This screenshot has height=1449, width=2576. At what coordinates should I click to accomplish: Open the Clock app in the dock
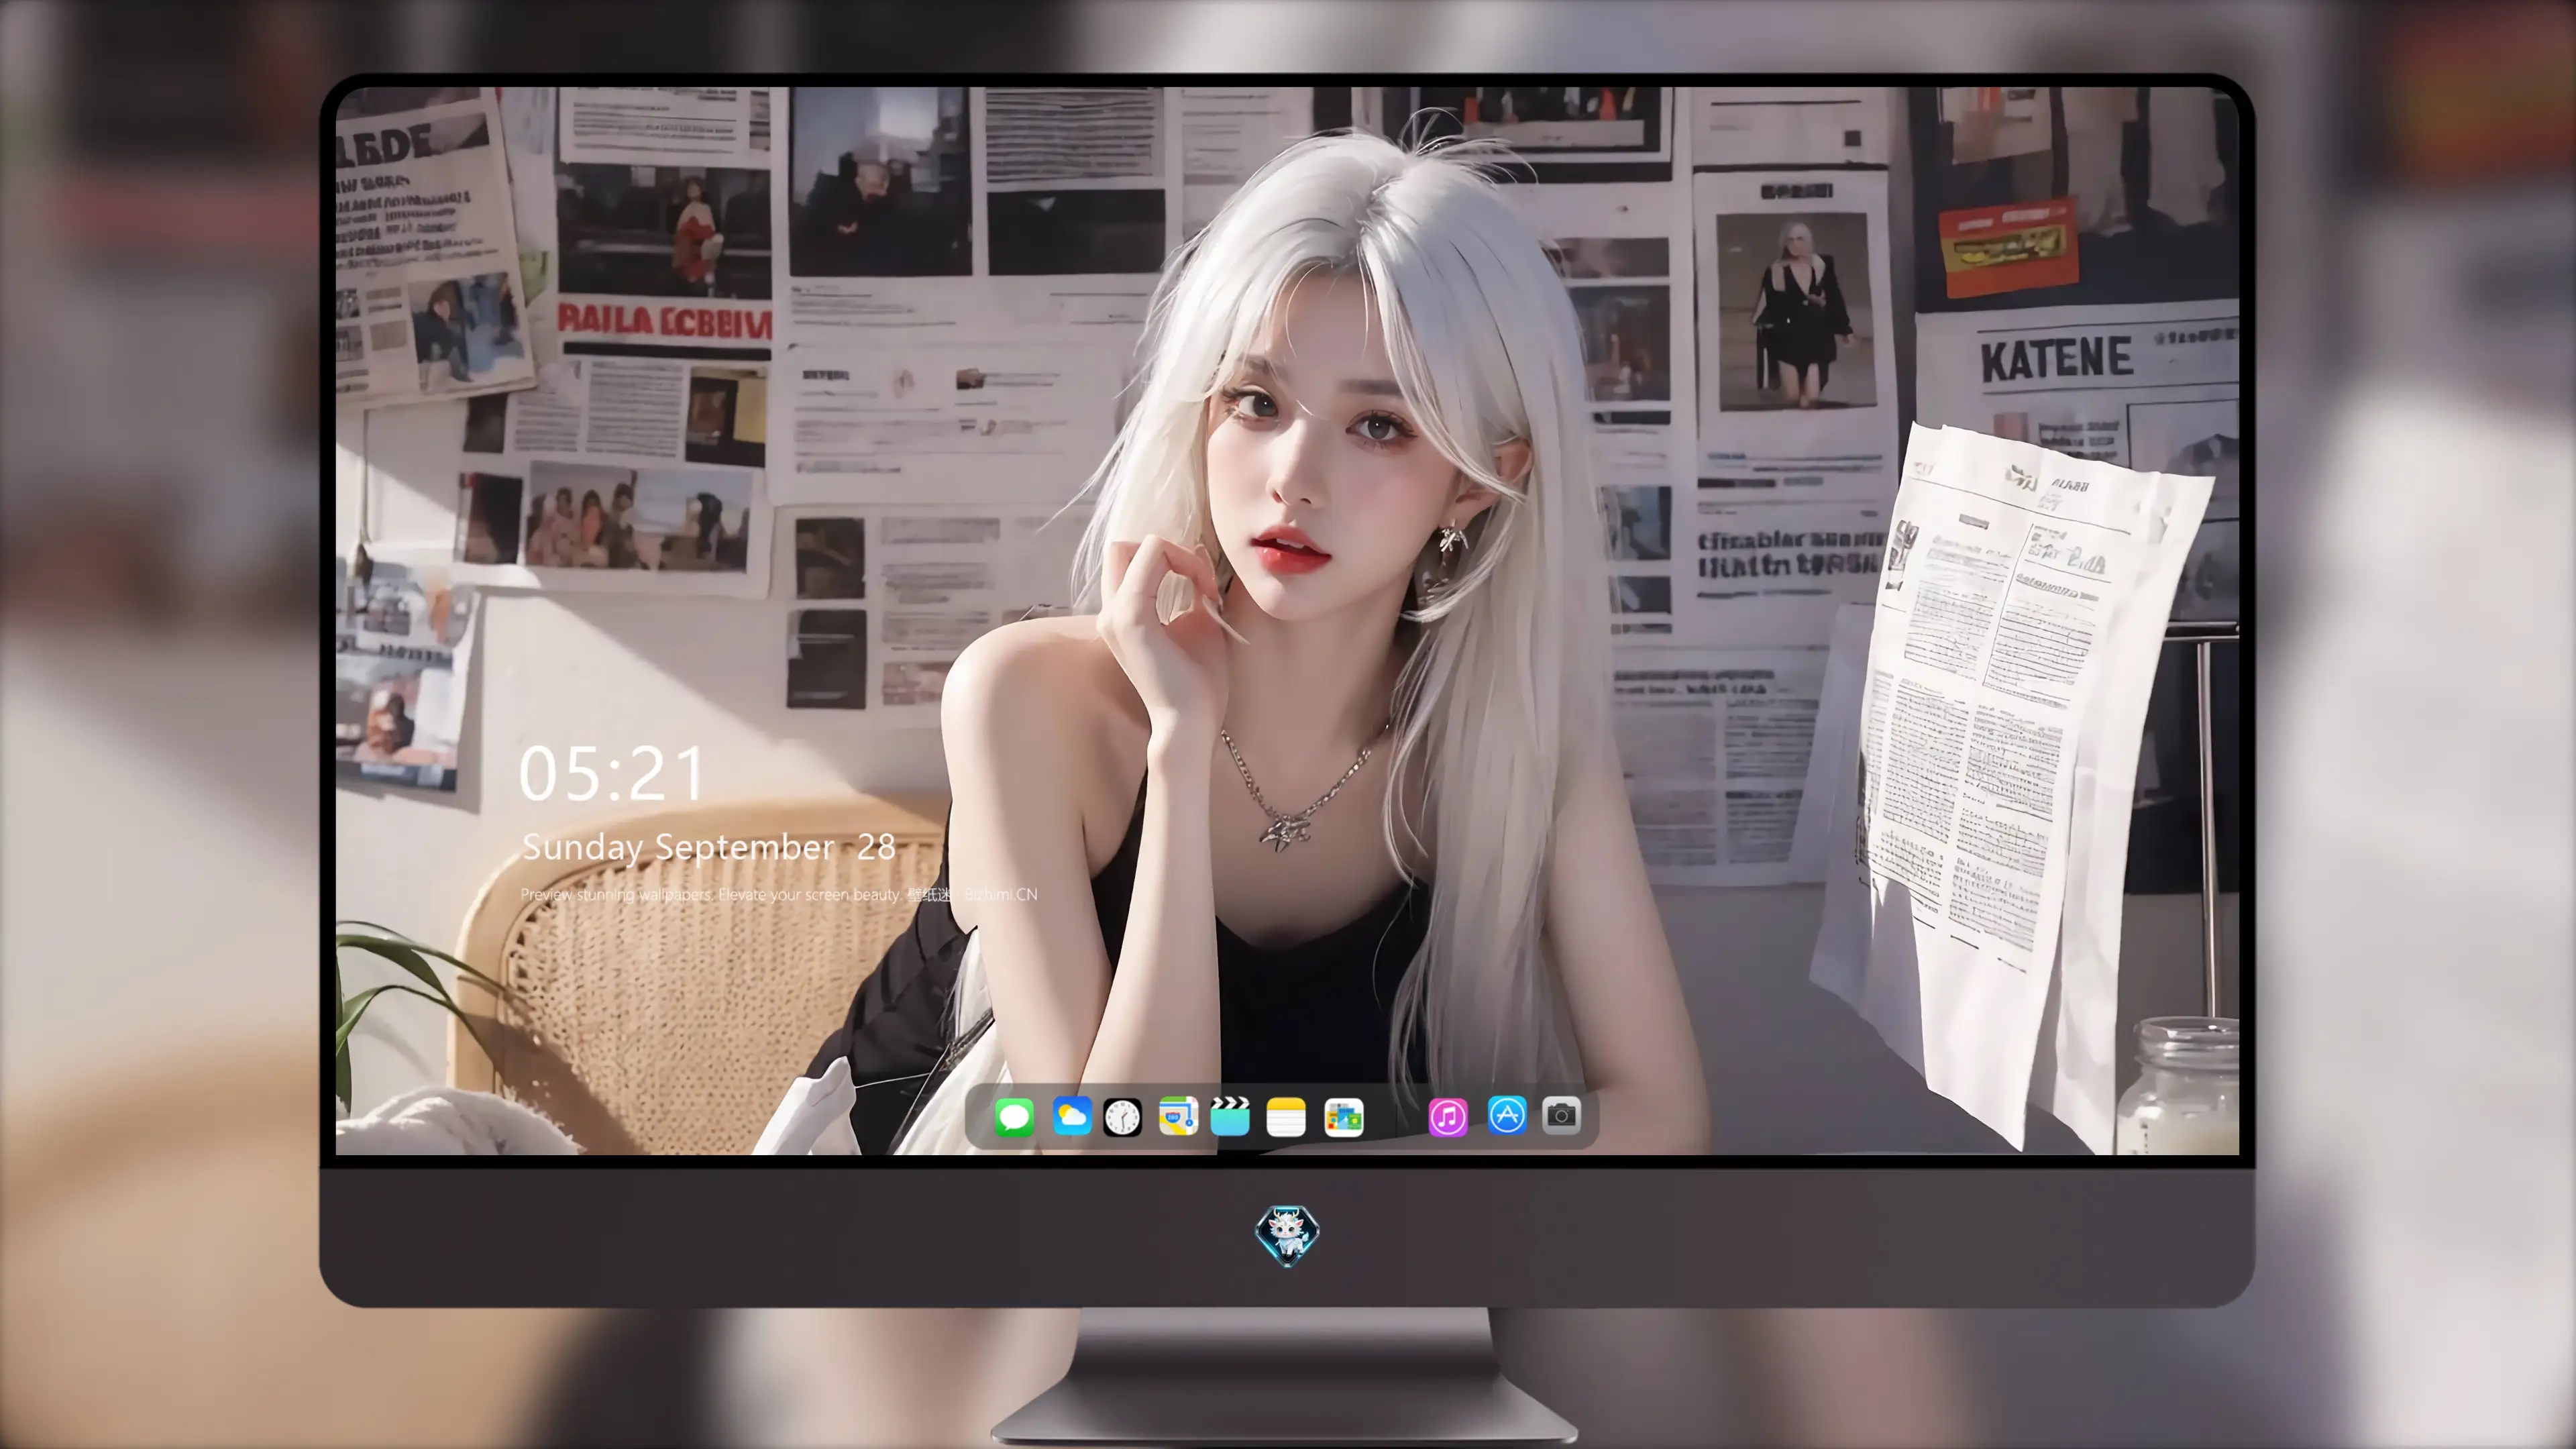[x=1122, y=1117]
